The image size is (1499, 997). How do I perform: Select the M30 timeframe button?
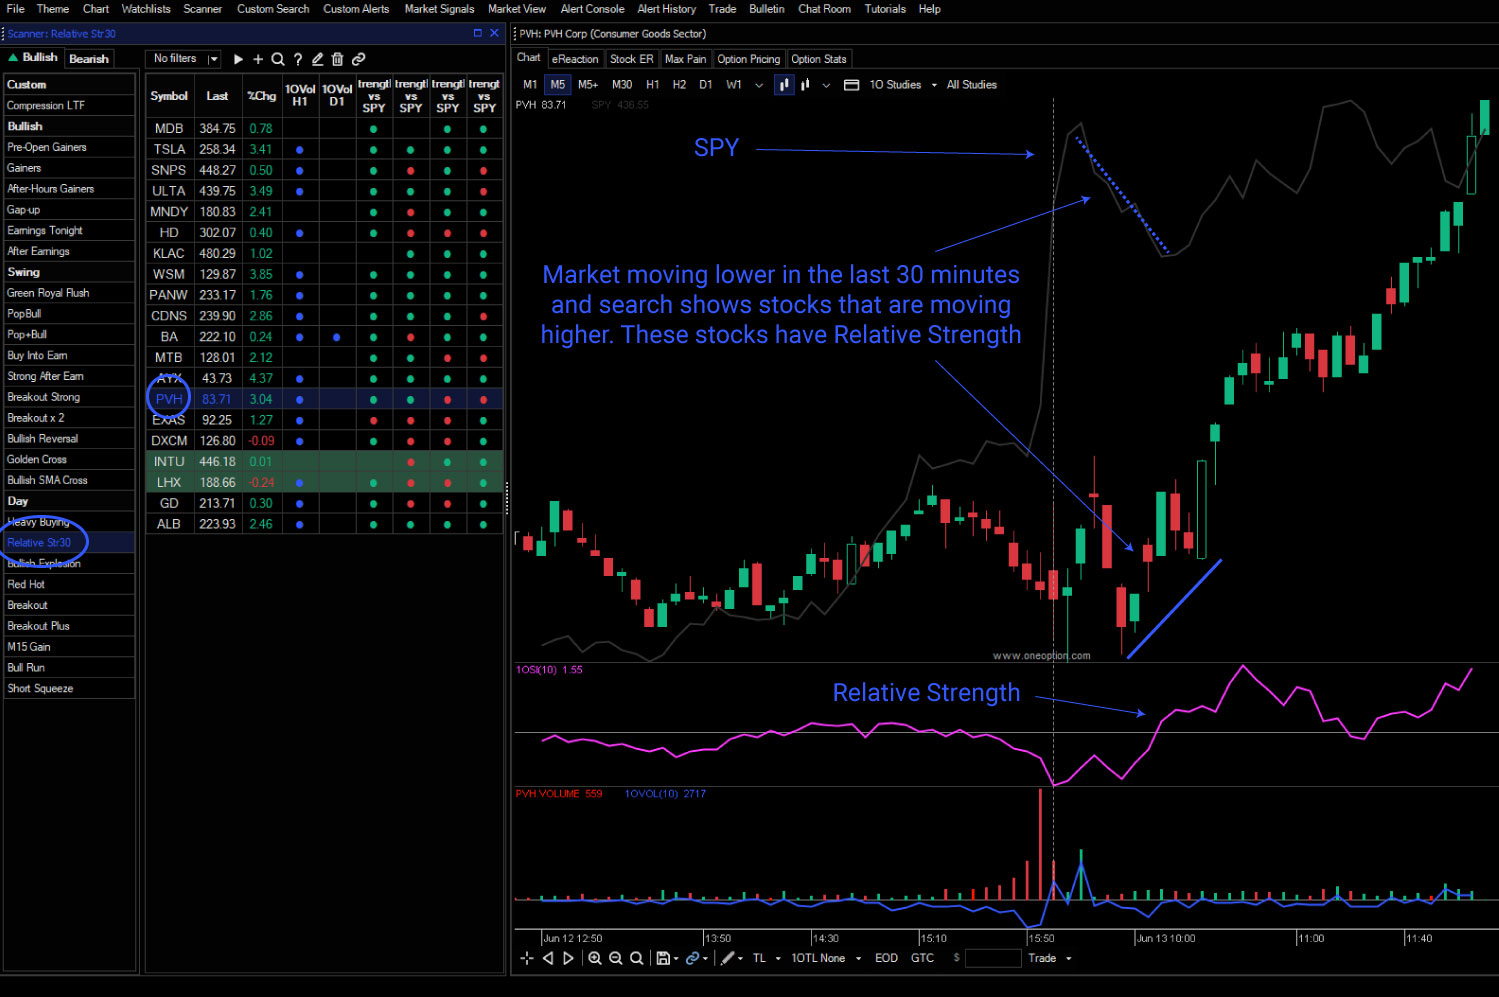click(622, 85)
